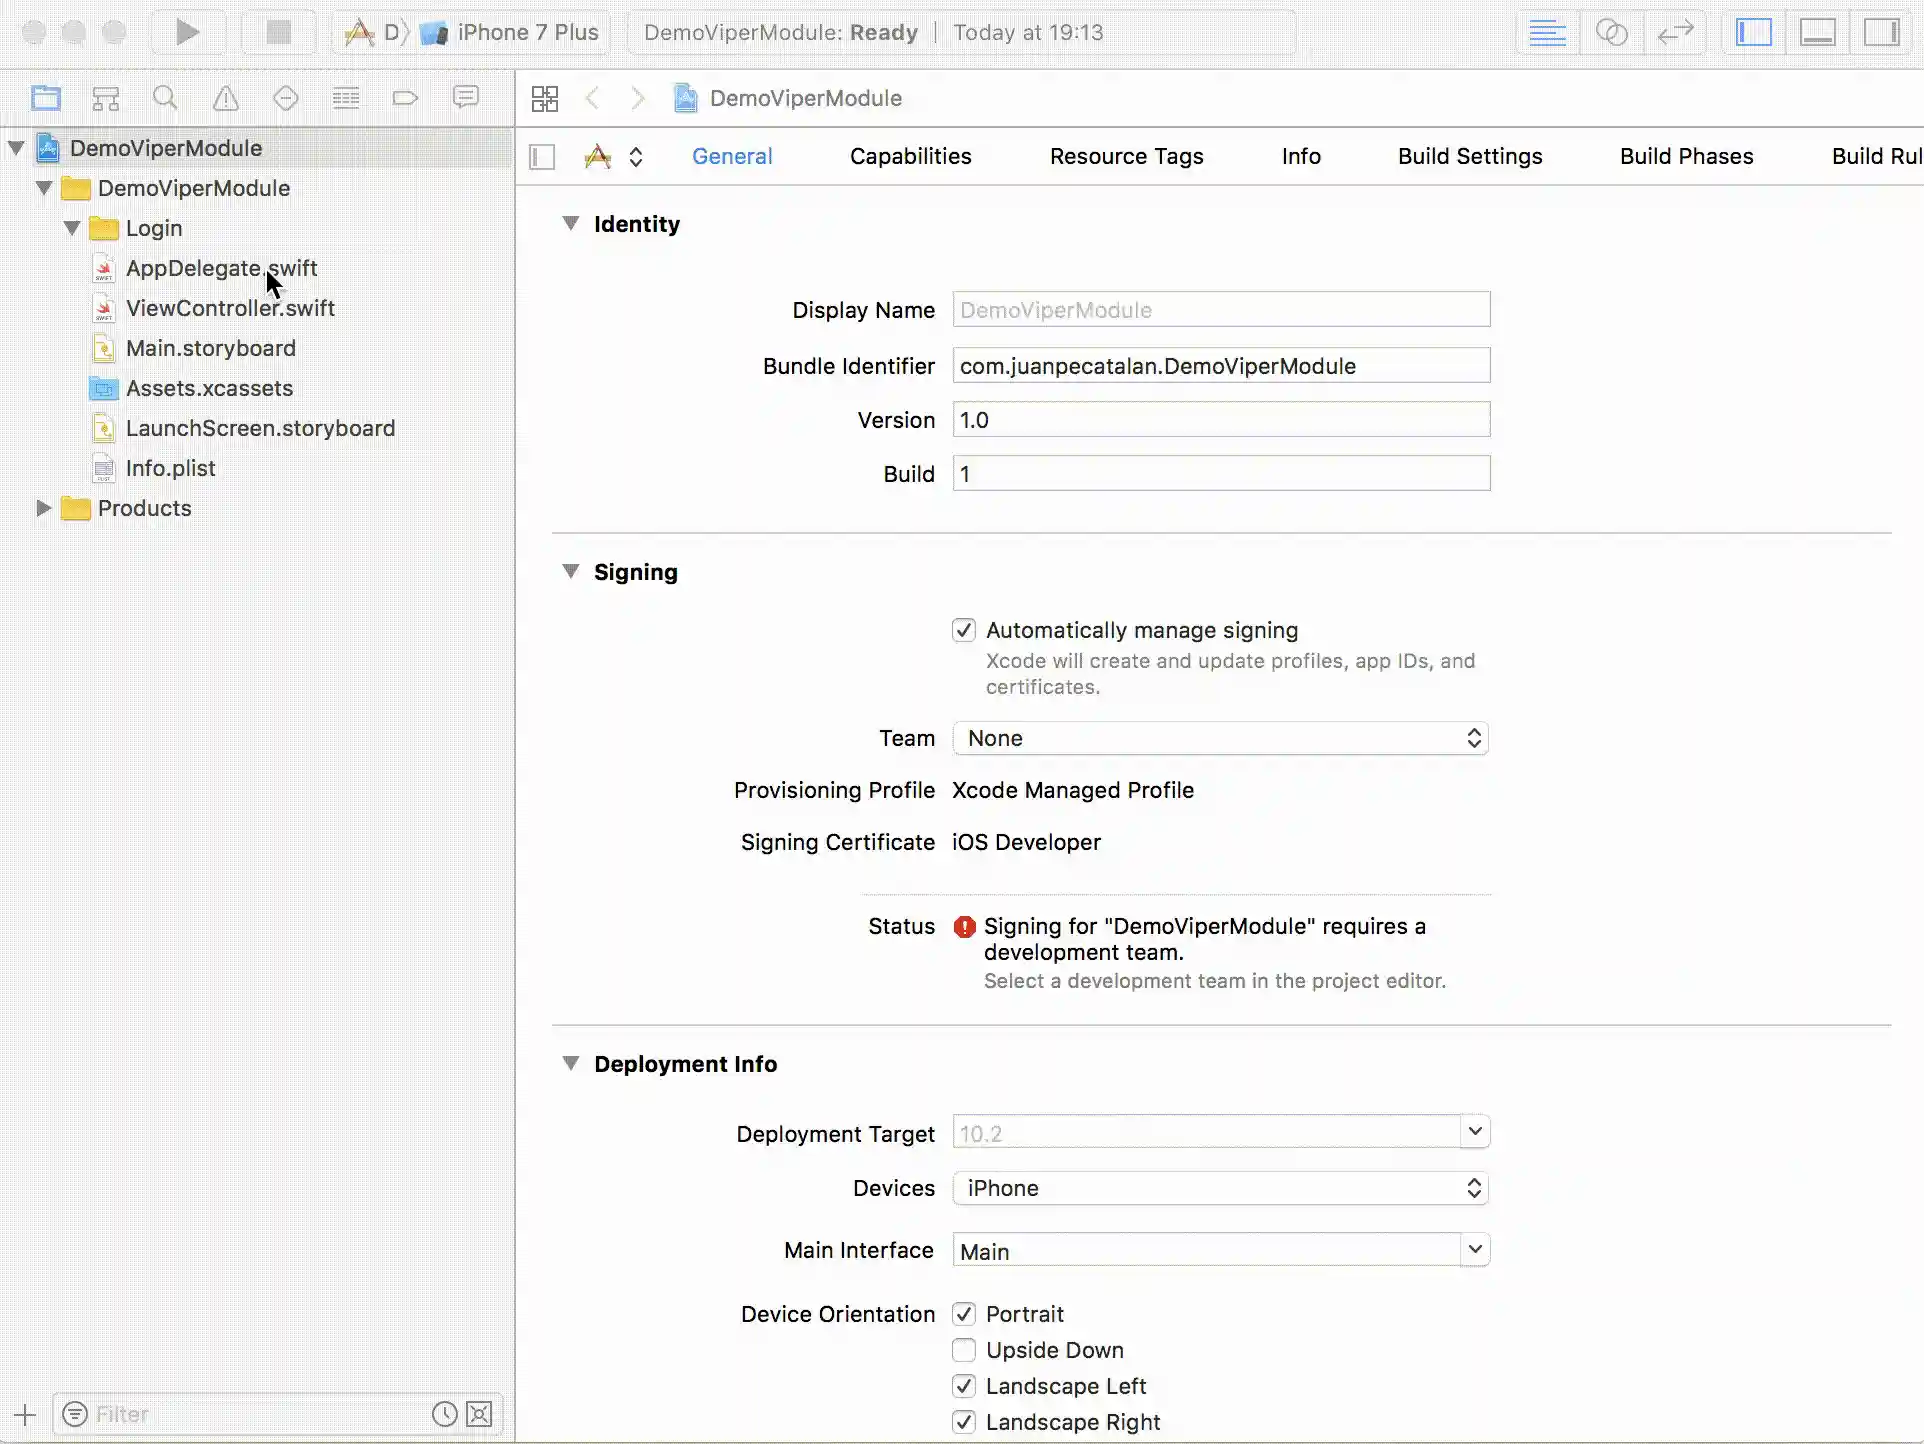Toggle the right utilities panel icon
The image size is (1924, 1444).
tap(1881, 32)
